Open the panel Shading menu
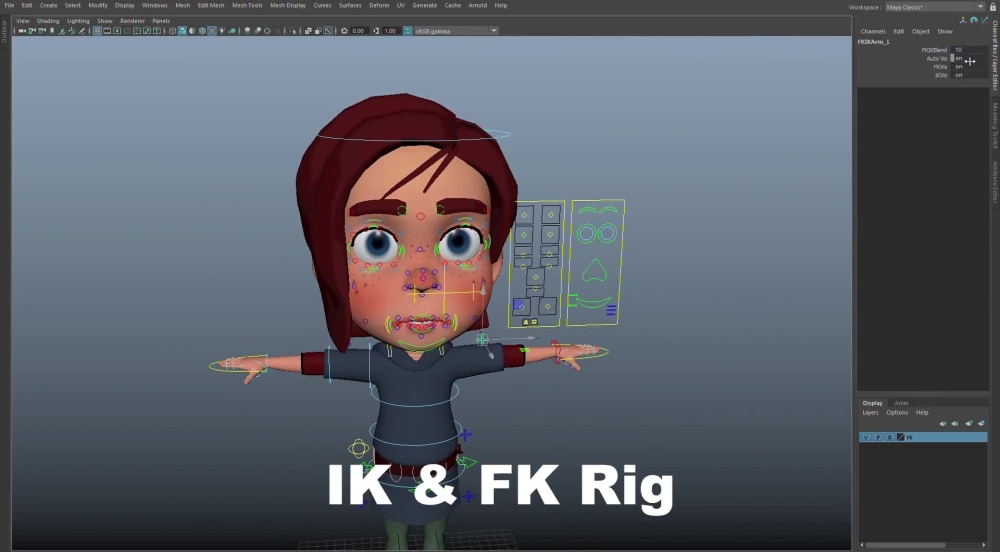 (48, 21)
